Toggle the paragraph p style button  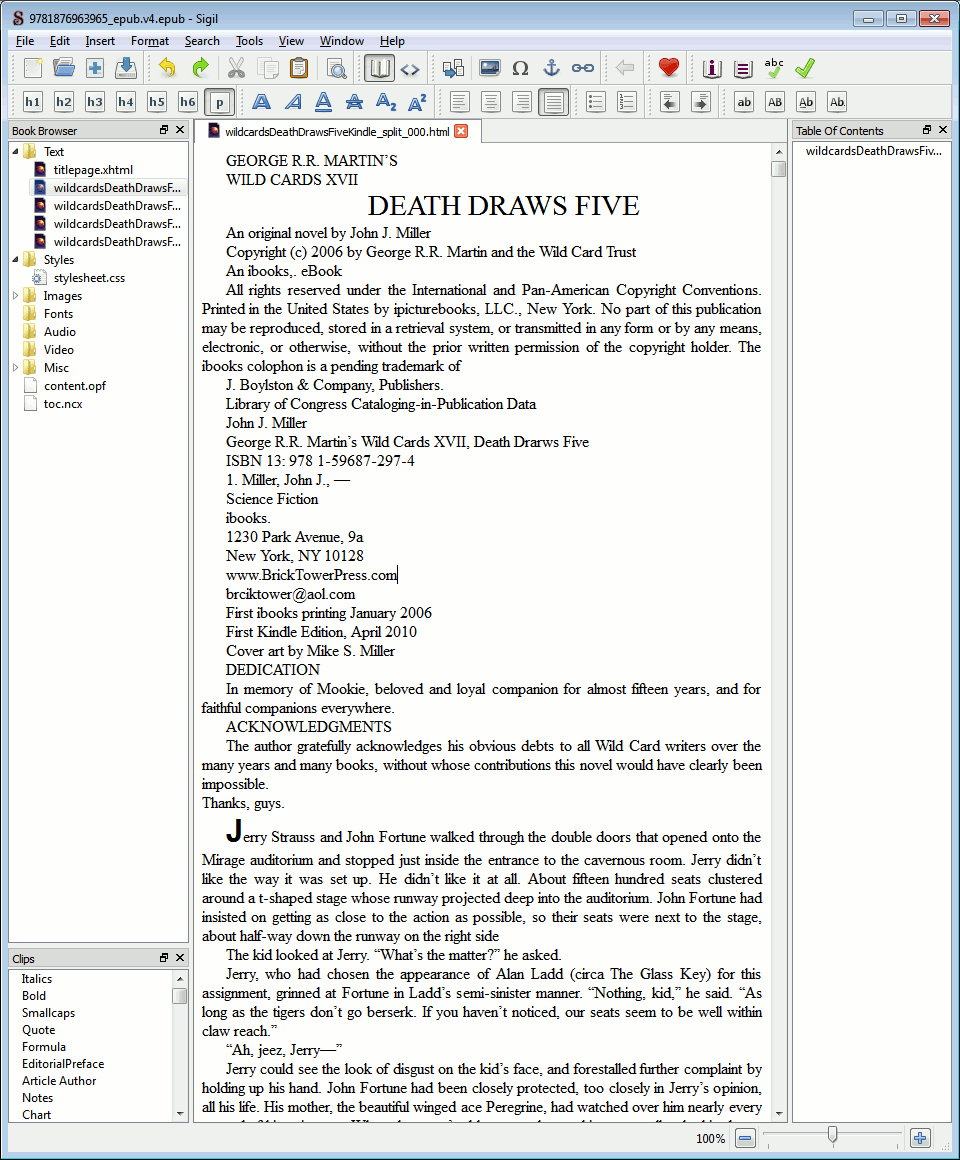coord(220,102)
